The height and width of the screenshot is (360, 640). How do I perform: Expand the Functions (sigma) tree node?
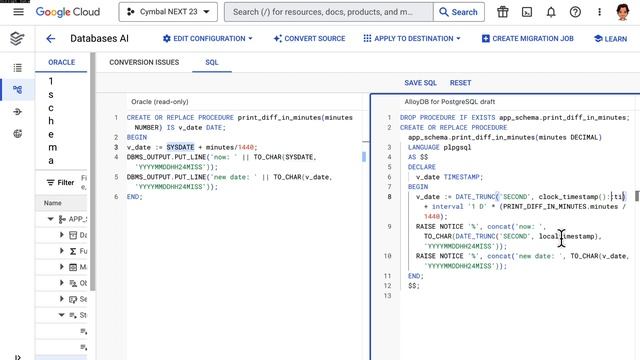[x=62, y=251]
